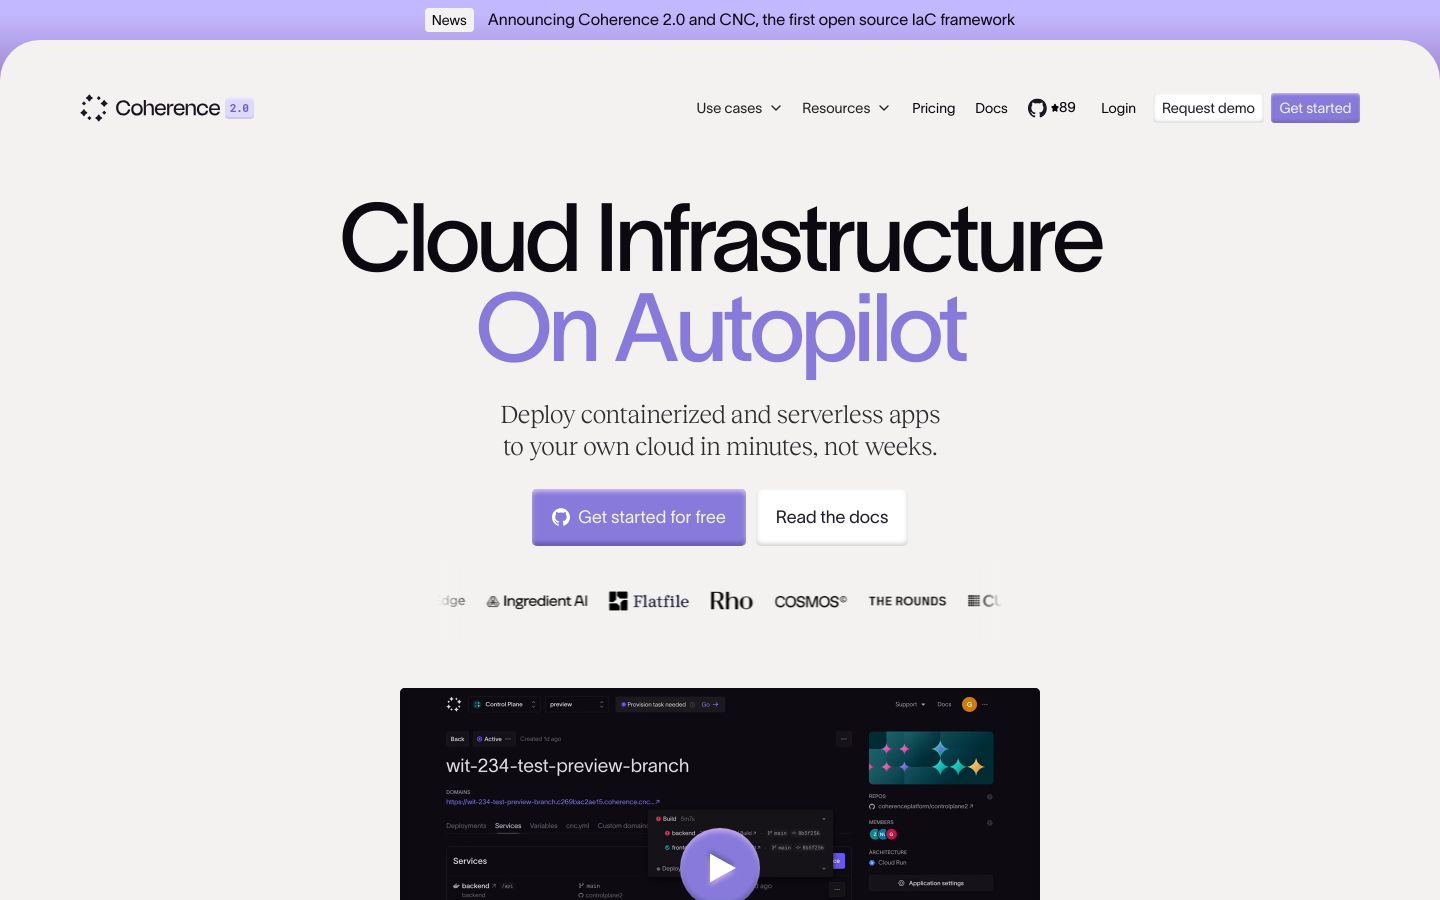Open the Use cases dropdown menu
The height and width of the screenshot is (900, 1440).
[x=739, y=108]
